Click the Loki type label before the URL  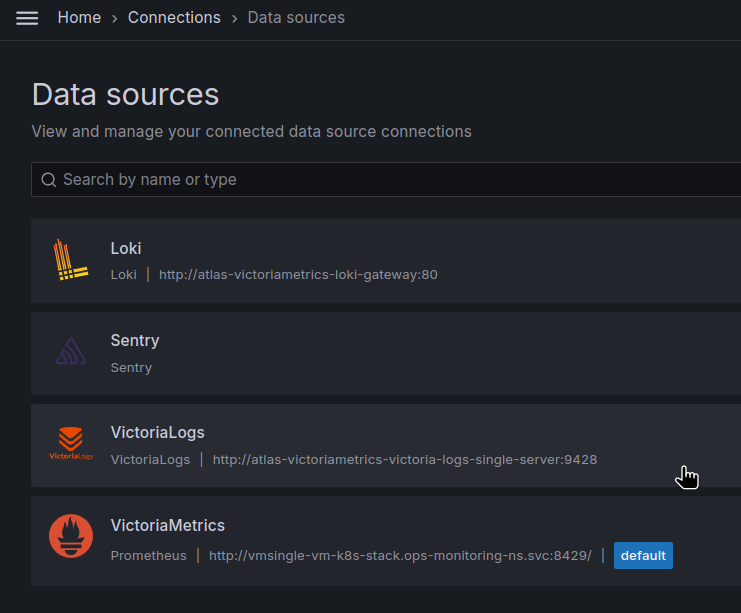click(x=123, y=275)
